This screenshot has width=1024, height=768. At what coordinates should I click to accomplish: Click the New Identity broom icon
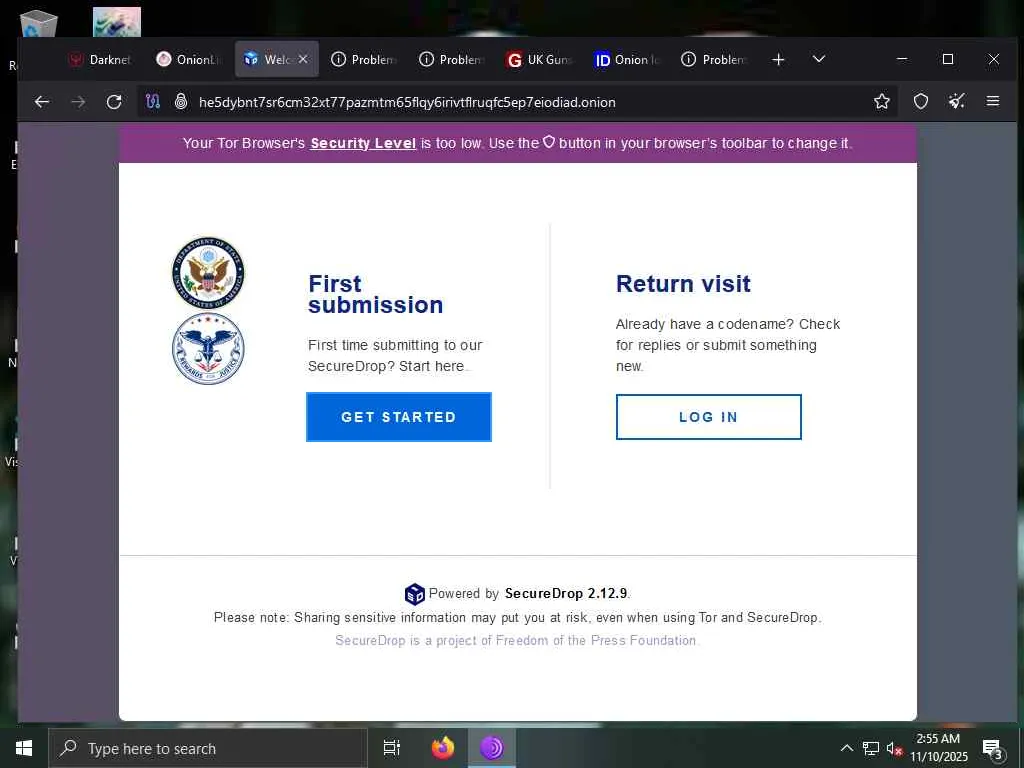[x=957, y=101]
